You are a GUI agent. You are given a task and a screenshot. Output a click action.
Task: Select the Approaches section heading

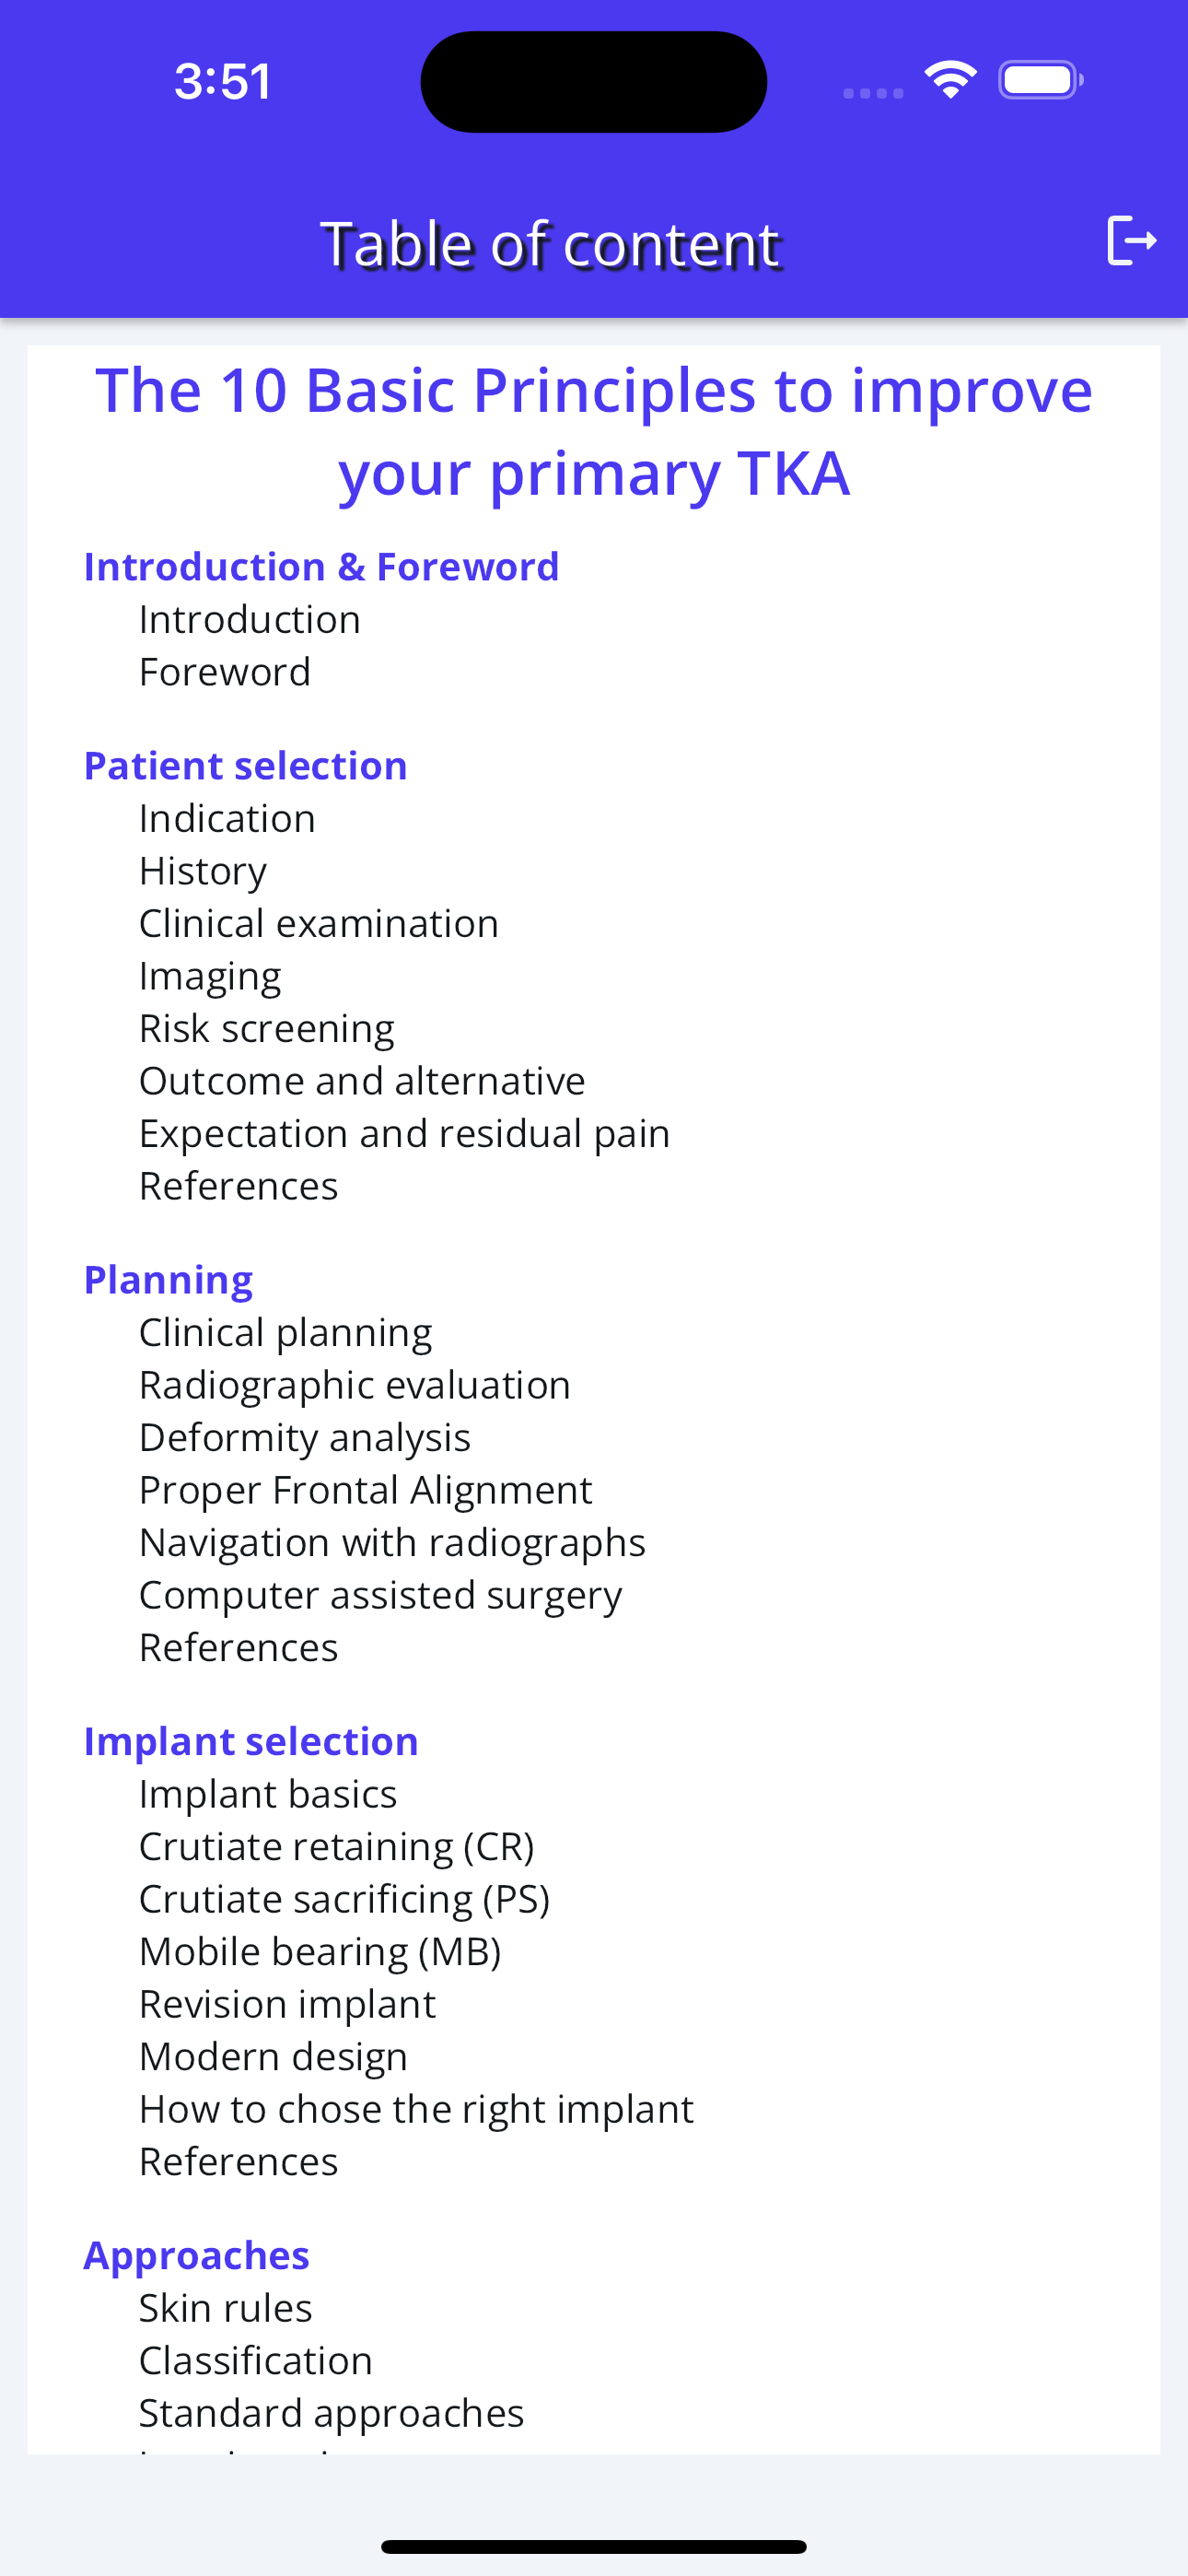(x=196, y=2255)
